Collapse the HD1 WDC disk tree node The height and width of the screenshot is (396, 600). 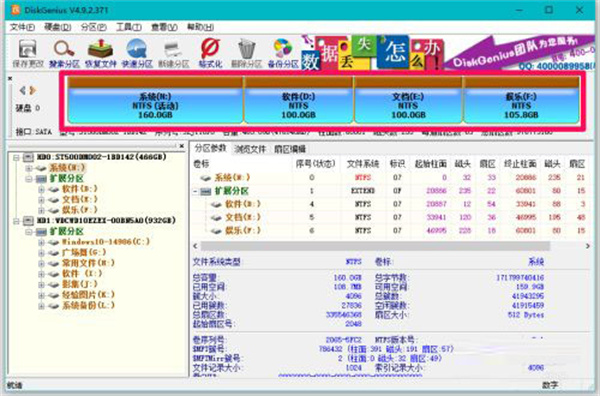pos(16,221)
